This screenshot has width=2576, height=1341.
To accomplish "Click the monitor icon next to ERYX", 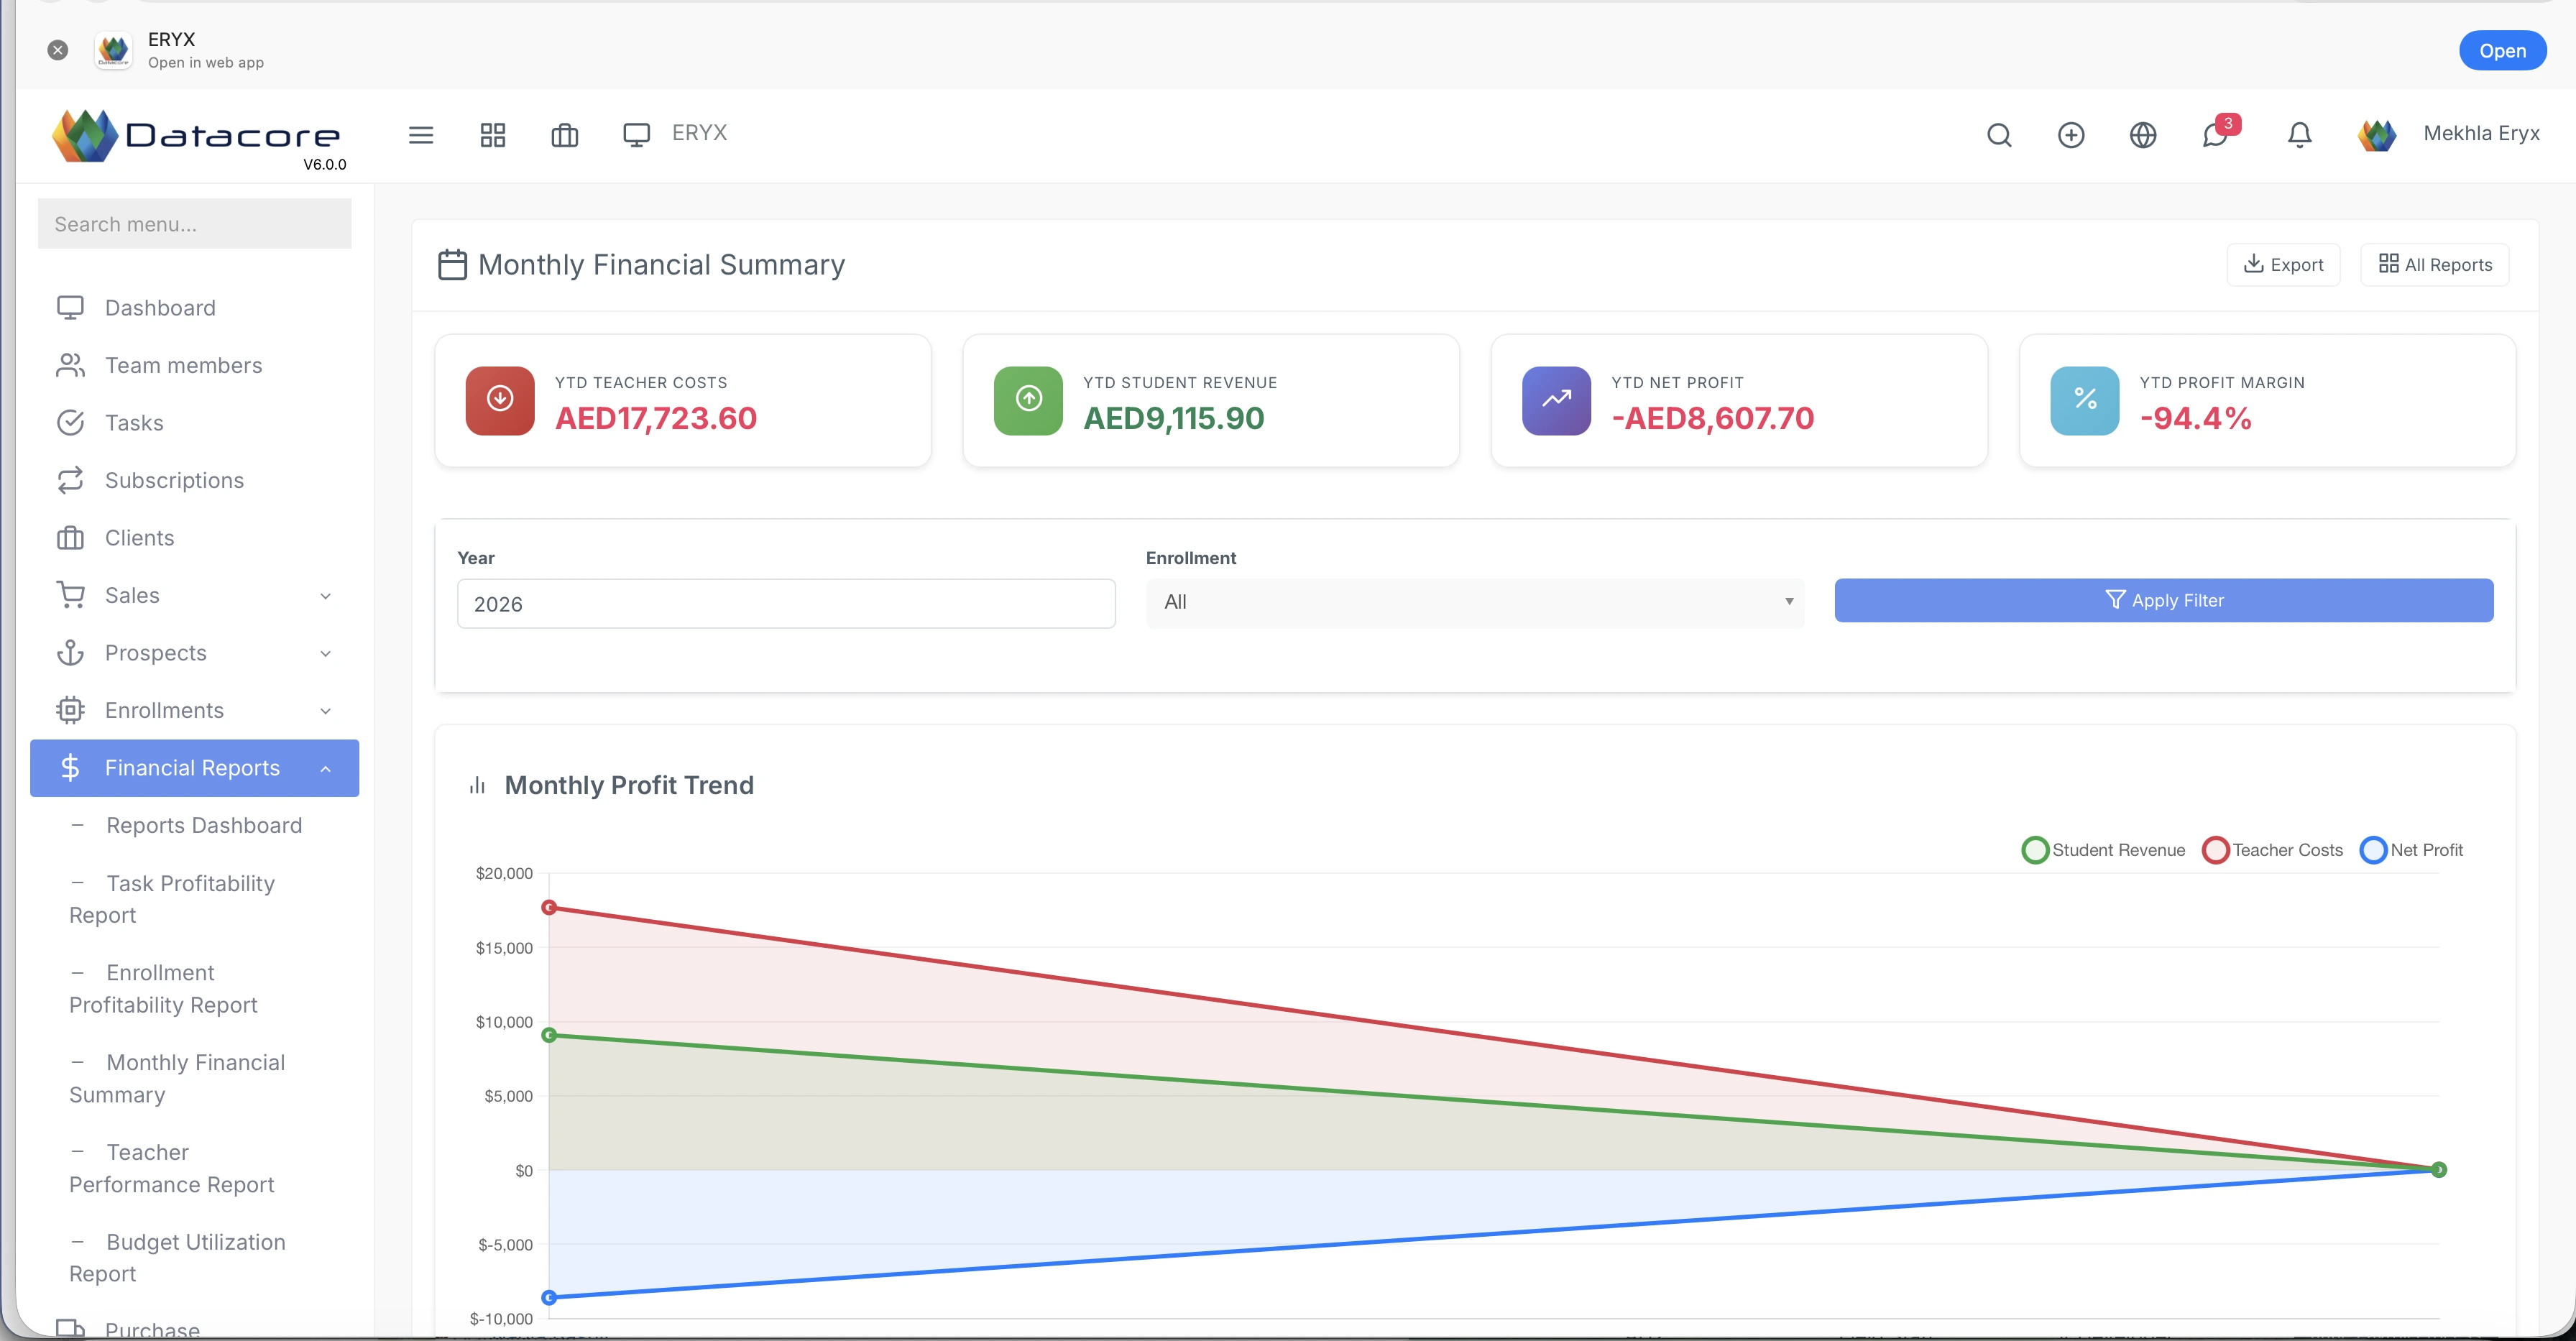I will 637,135.
